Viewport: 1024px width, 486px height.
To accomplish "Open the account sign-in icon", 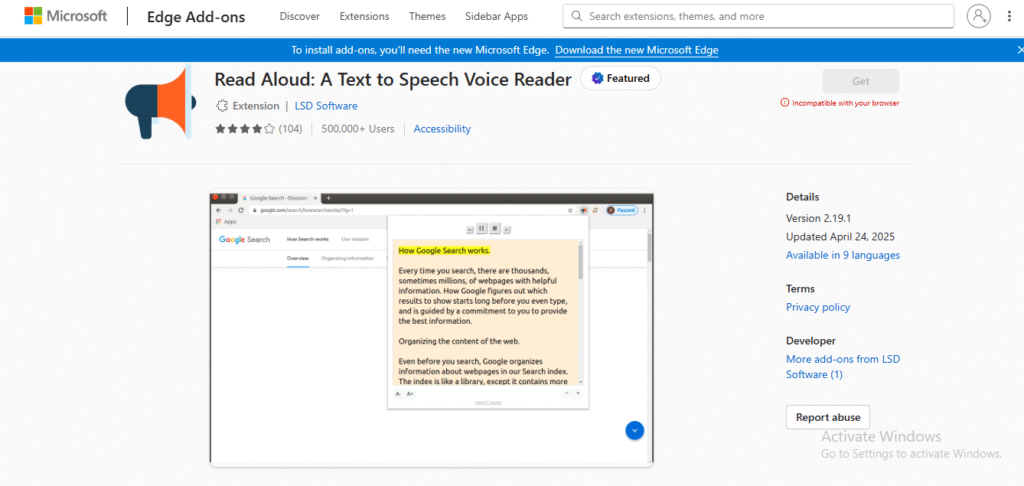I will (x=978, y=16).
